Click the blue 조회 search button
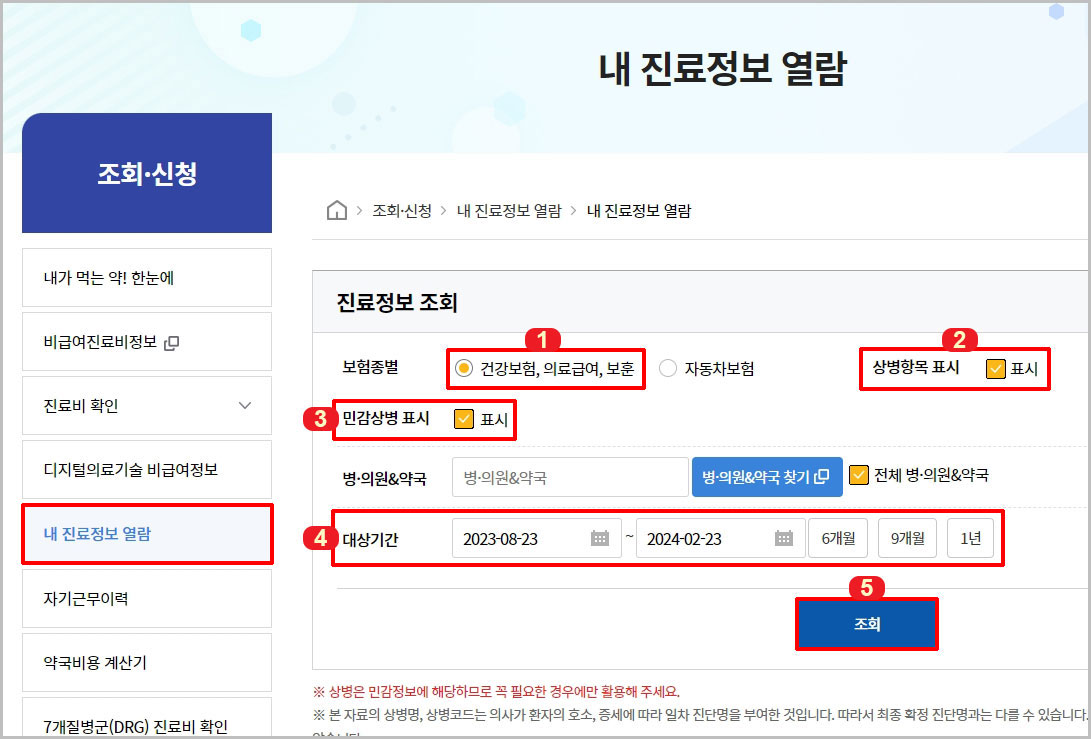 [x=867, y=622]
